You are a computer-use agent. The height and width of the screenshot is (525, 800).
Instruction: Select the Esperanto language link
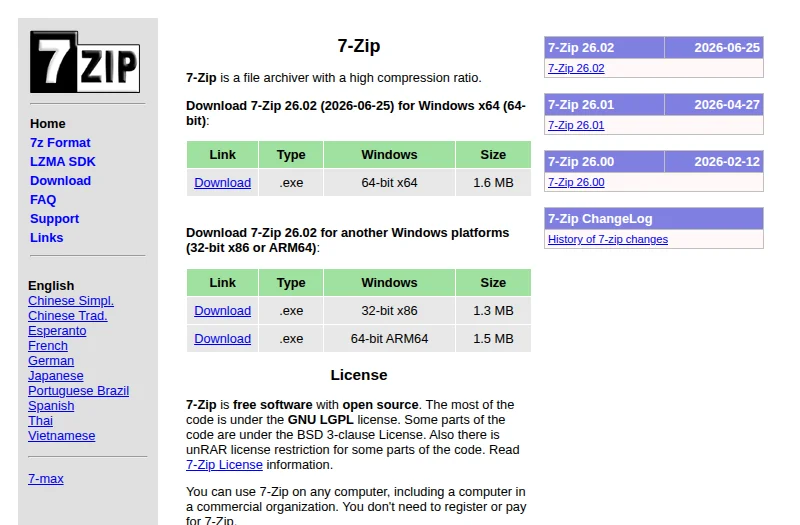click(57, 331)
